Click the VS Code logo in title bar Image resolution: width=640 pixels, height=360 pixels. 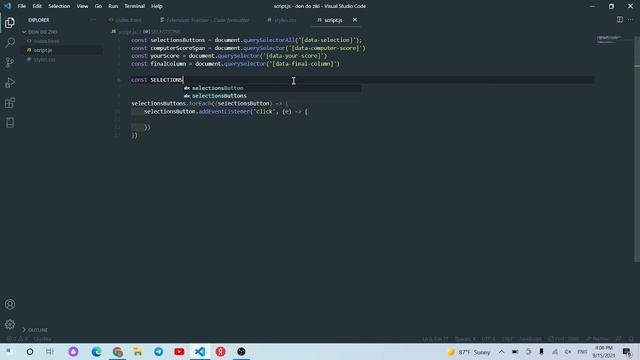[x=7, y=6]
